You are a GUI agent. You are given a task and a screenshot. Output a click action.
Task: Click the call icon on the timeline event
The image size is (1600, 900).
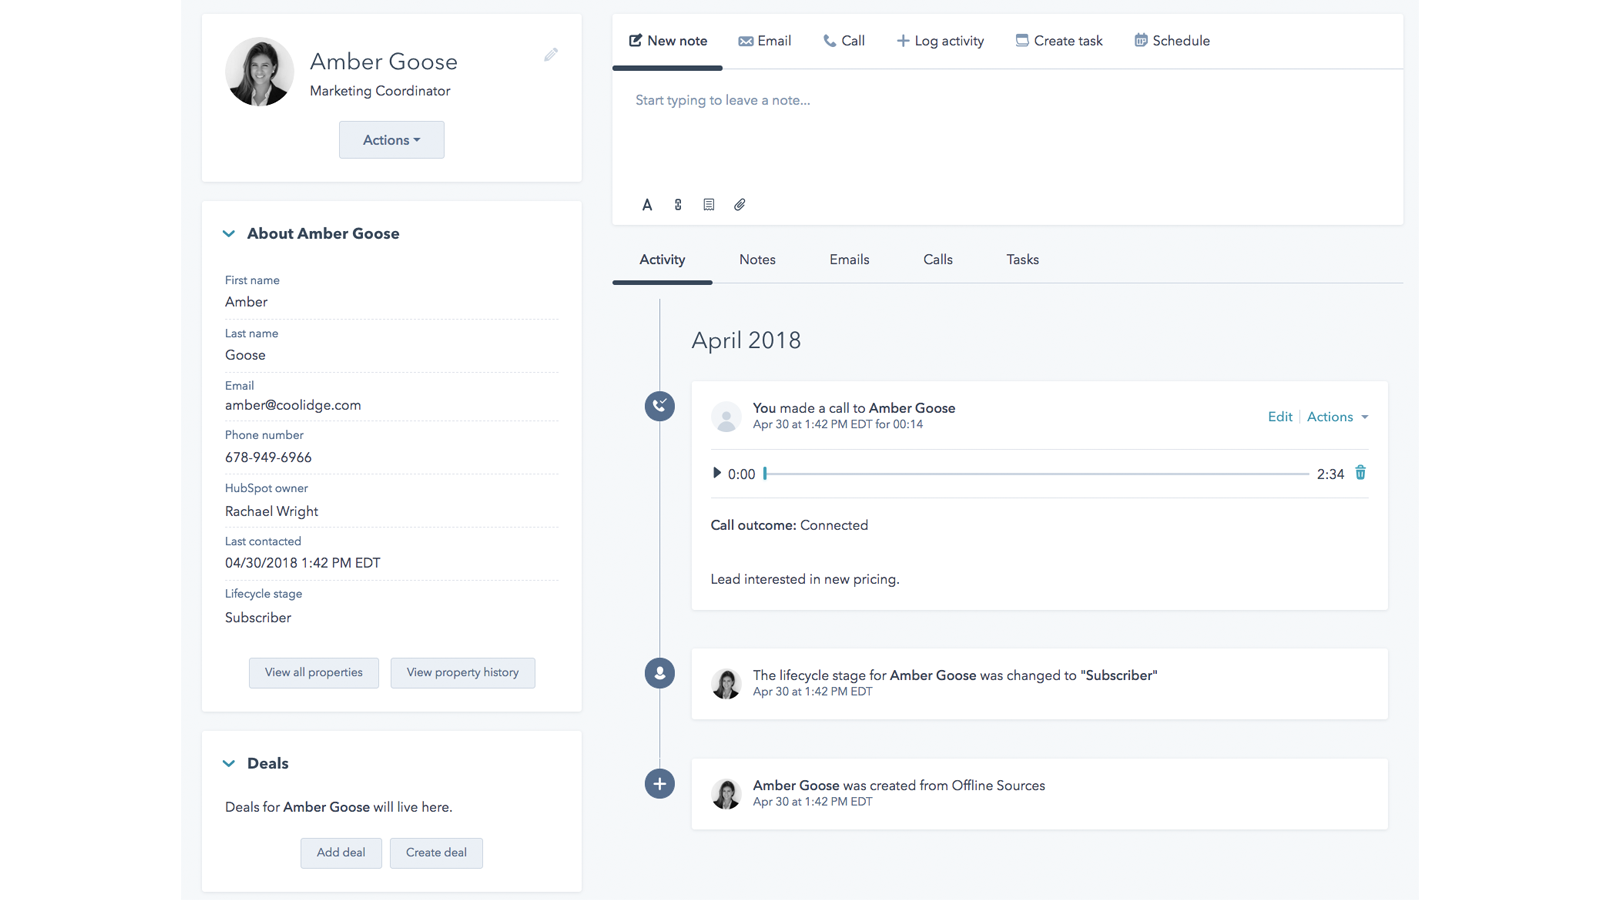click(660, 406)
